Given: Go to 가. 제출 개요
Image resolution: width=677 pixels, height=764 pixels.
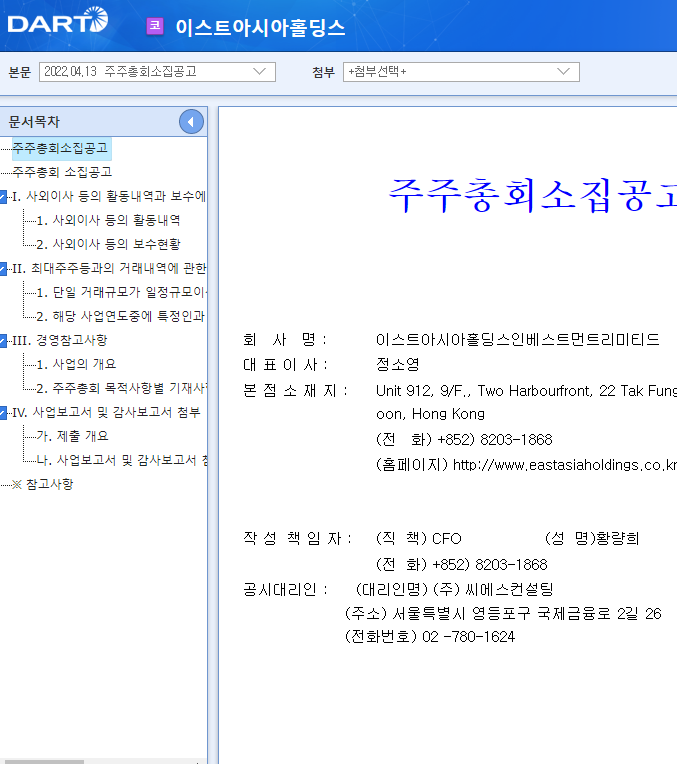Looking at the screenshot, I should (73, 436).
